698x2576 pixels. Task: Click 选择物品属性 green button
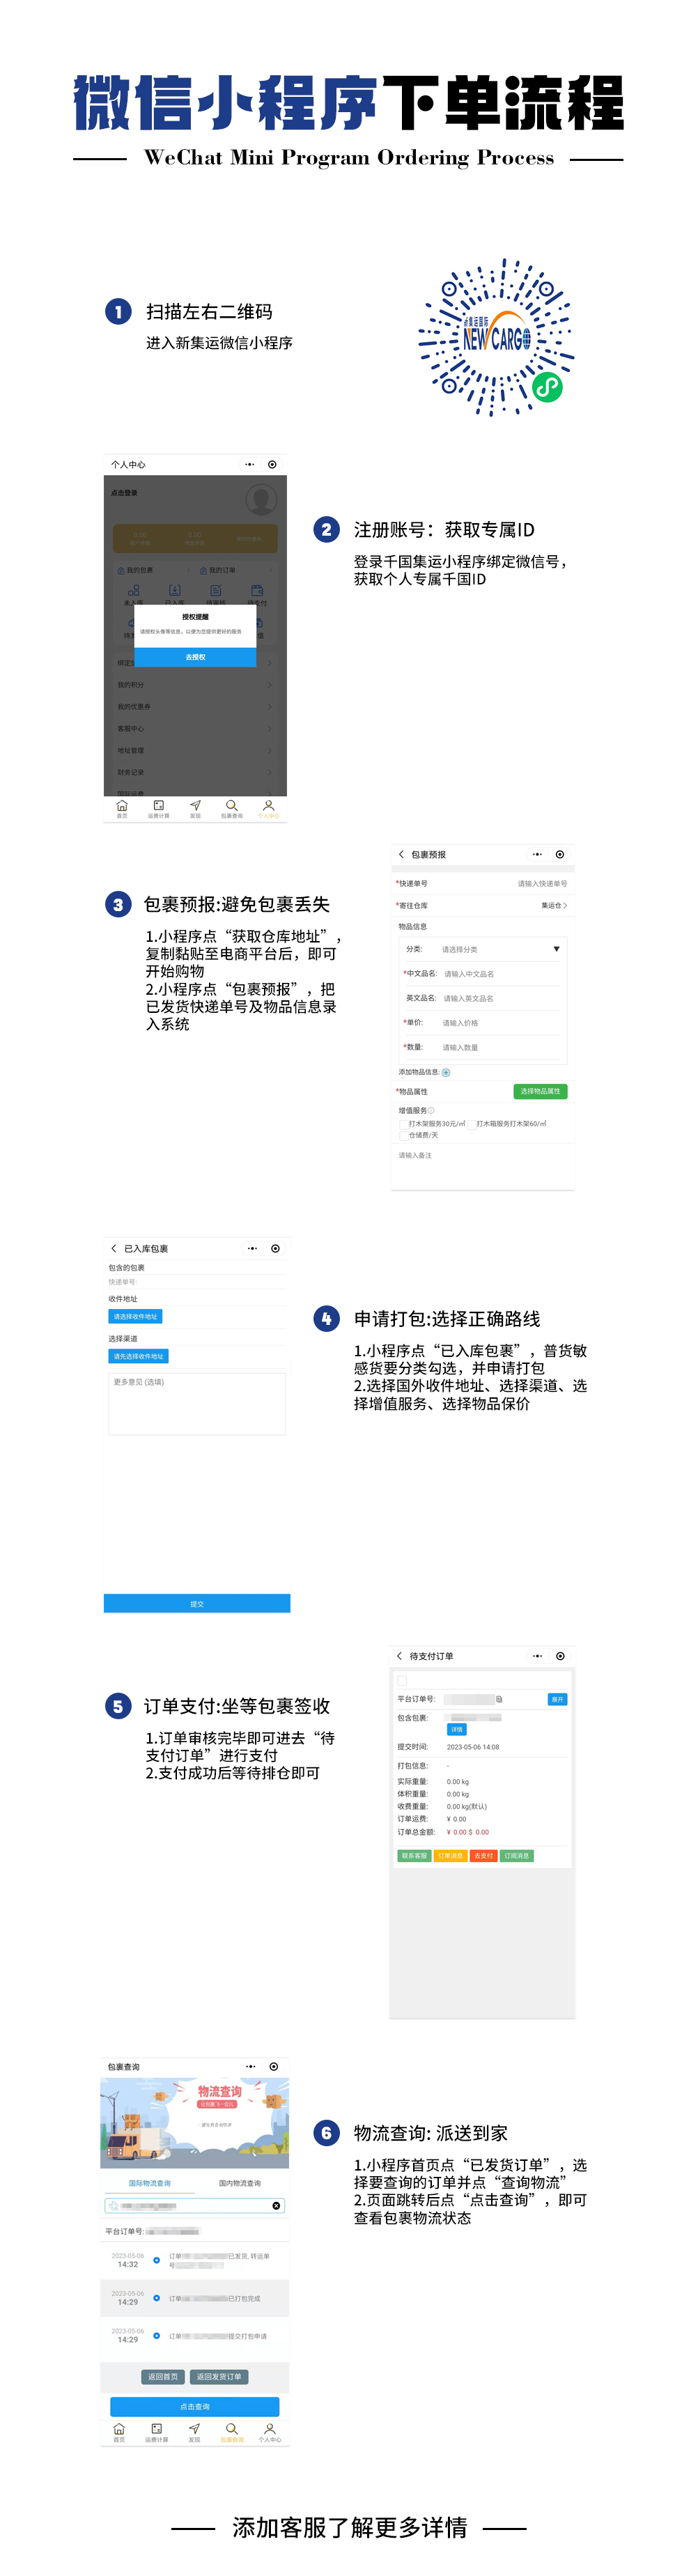coord(541,1091)
